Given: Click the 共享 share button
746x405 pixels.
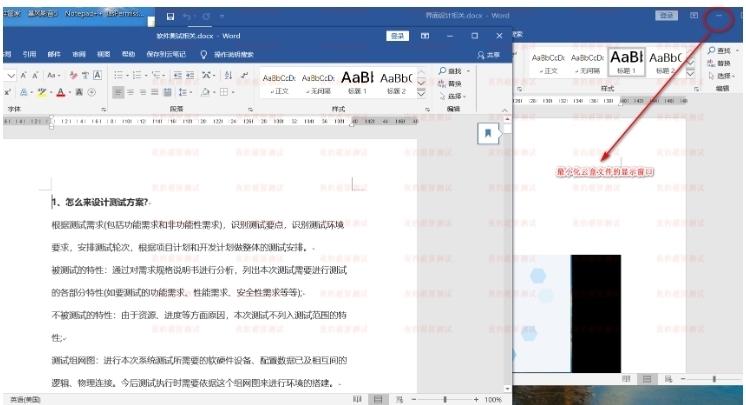Looking at the screenshot, I should [488, 55].
